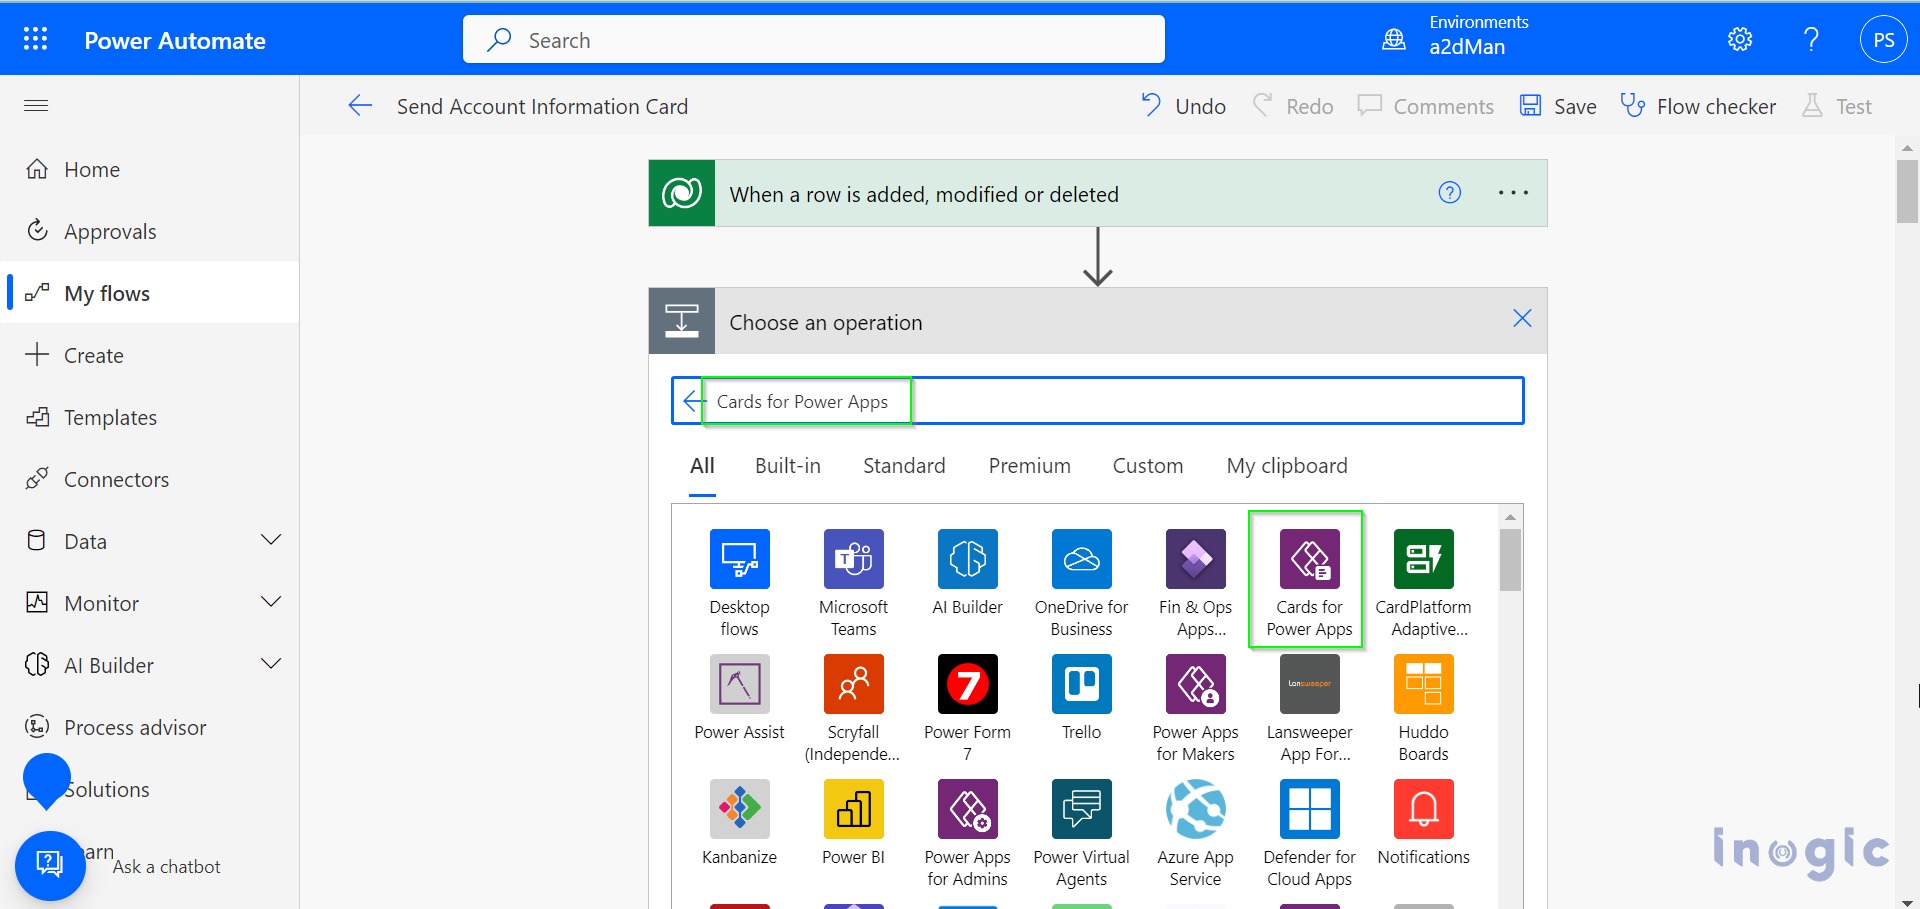This screenshot has height=909, width=1920.
Task: Select the Power Apps for Admins connector
Action: [x=967, y=832]
